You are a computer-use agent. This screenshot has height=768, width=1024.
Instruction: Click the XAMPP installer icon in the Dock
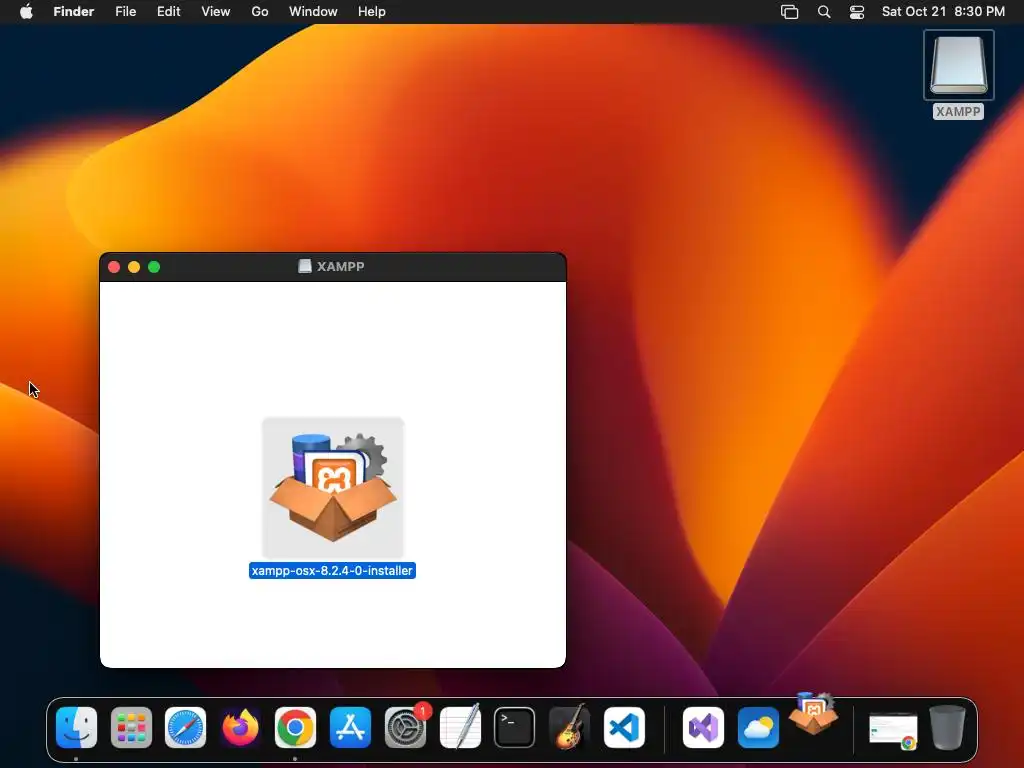pos(813,714)
